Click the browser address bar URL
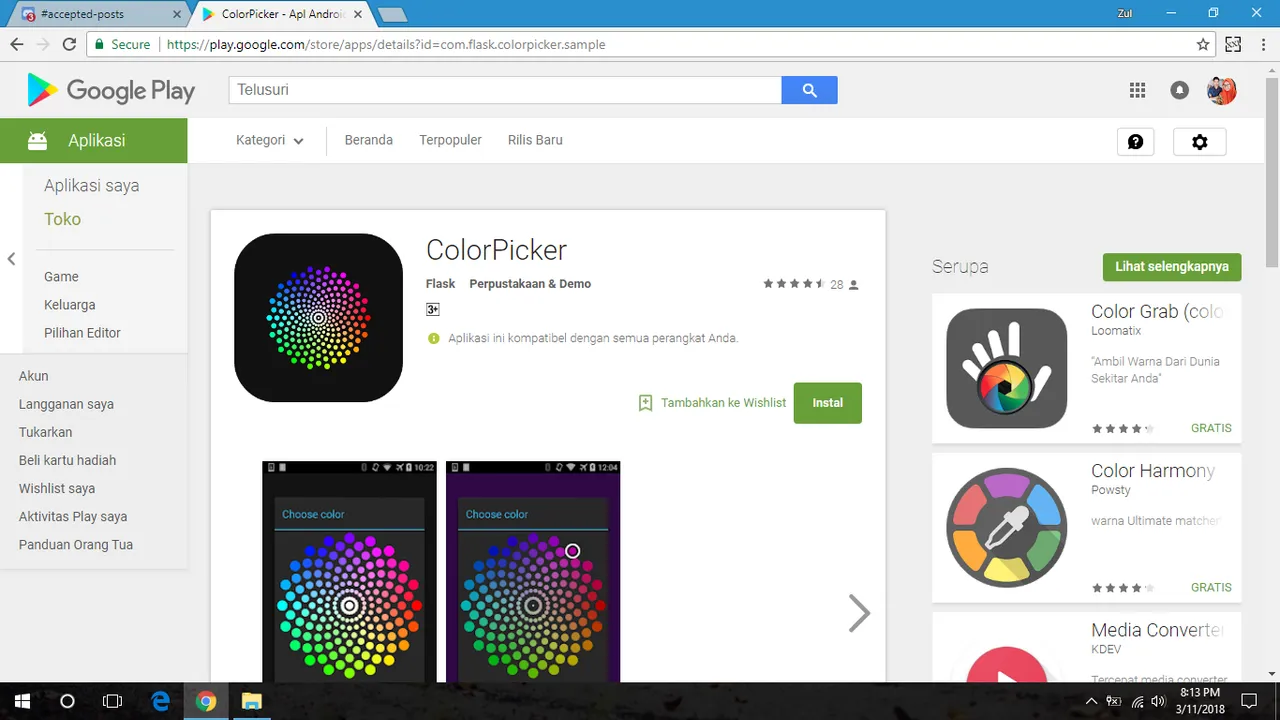The height and width of the screenshot is (720, 1280). click(x=386, y=44)
